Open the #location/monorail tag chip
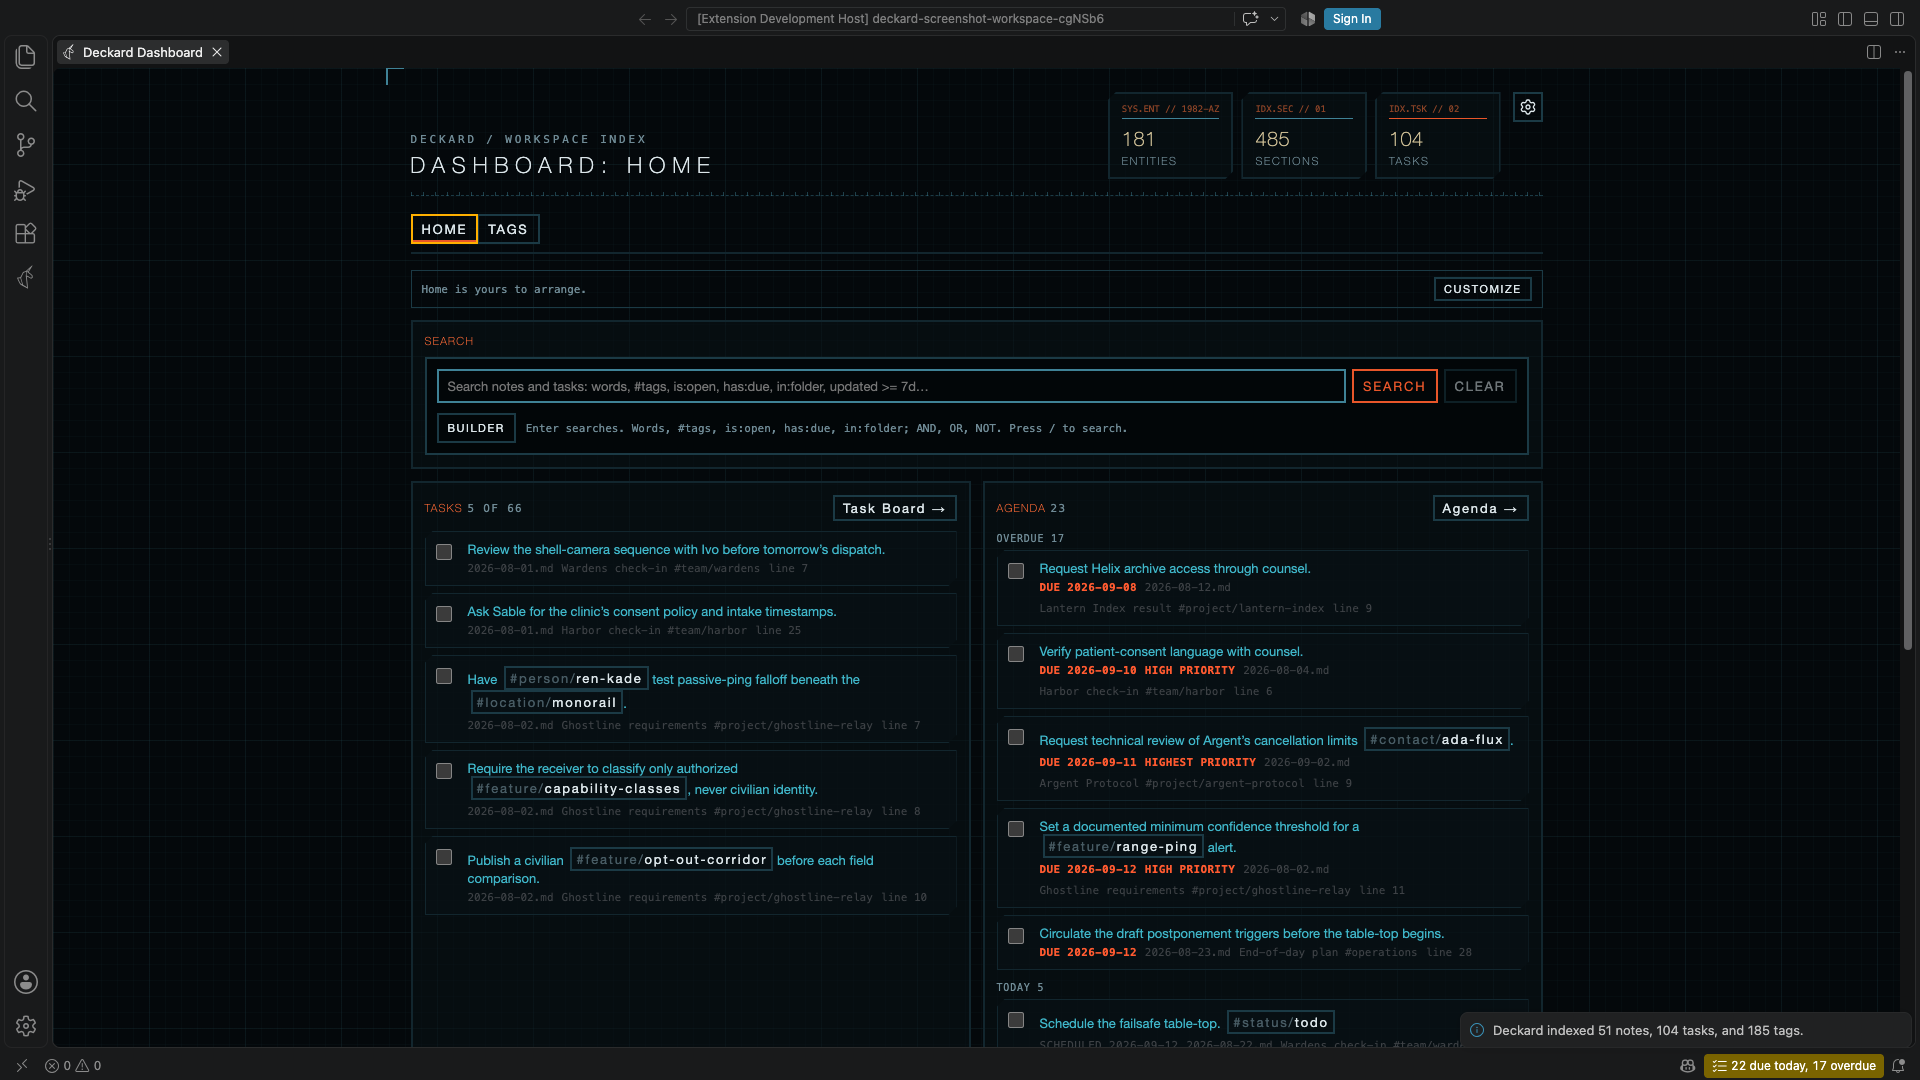The width and height of the screenshot is (1920, 1080). (x=547, y=702)
